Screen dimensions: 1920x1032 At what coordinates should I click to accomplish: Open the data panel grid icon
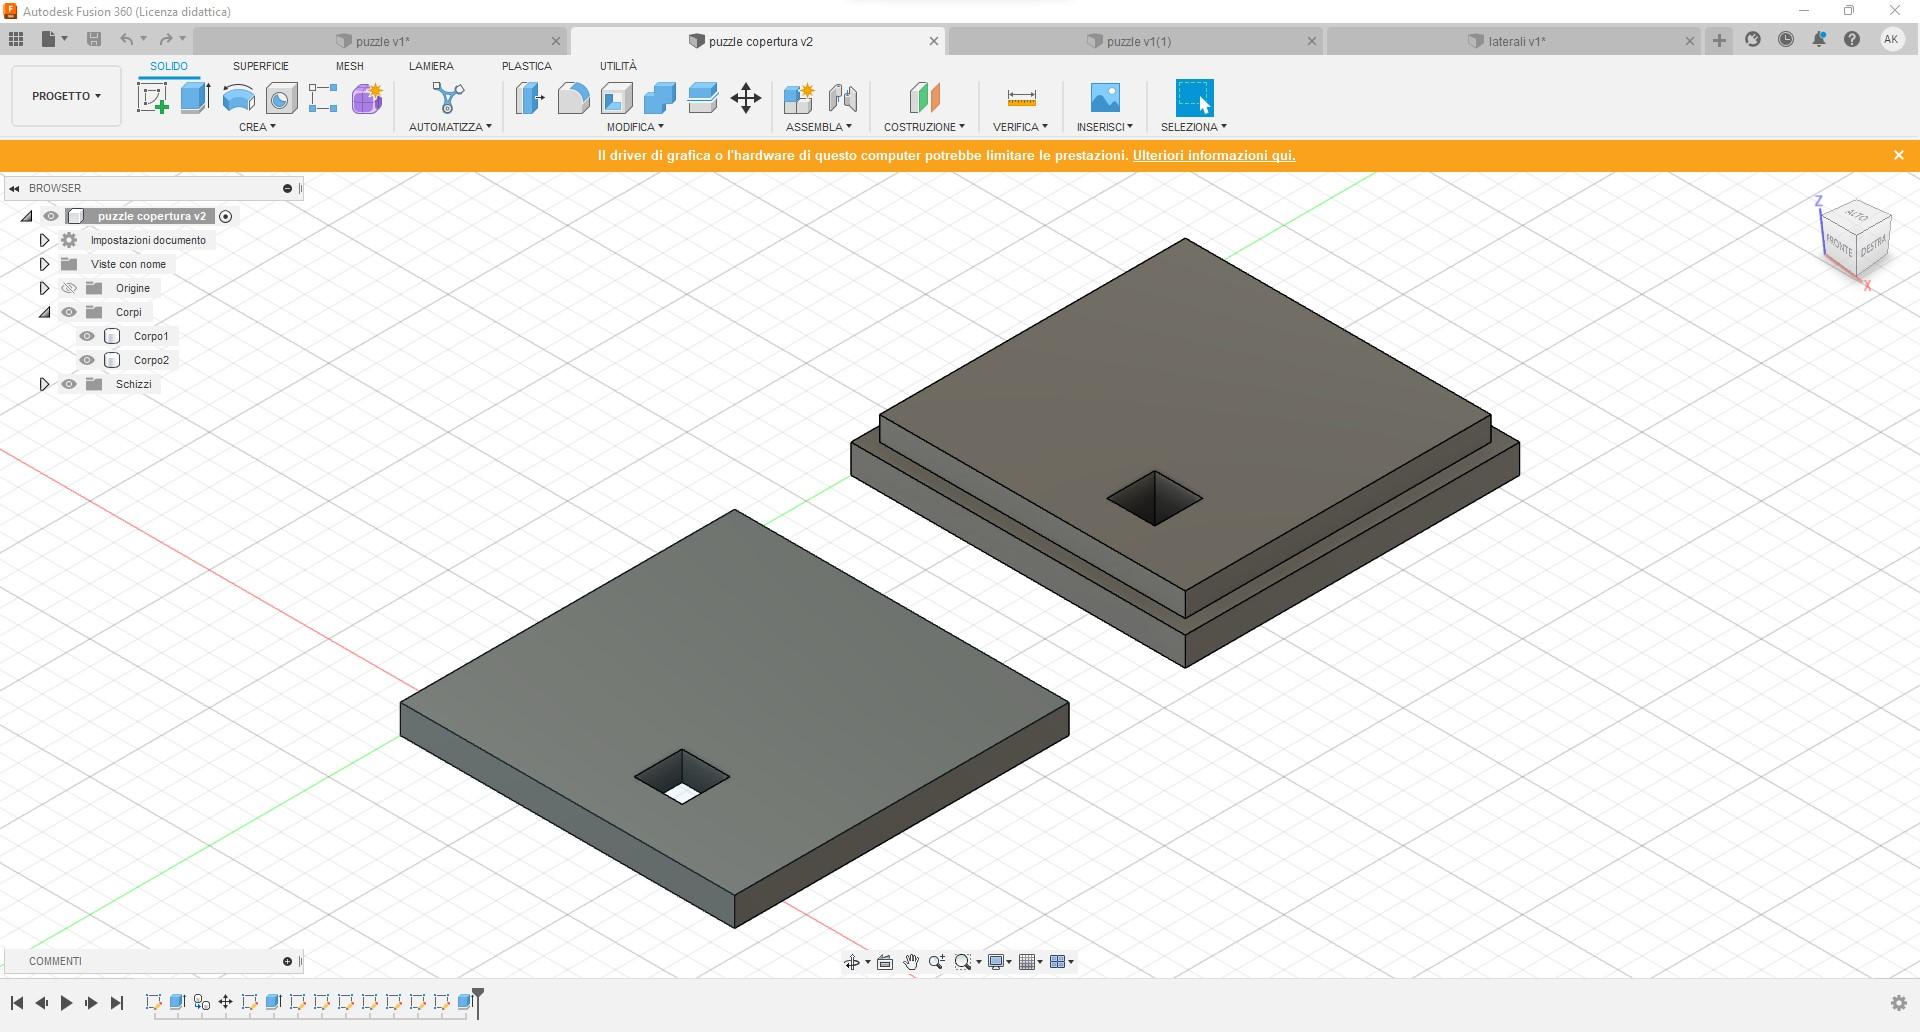coord(16,39)
